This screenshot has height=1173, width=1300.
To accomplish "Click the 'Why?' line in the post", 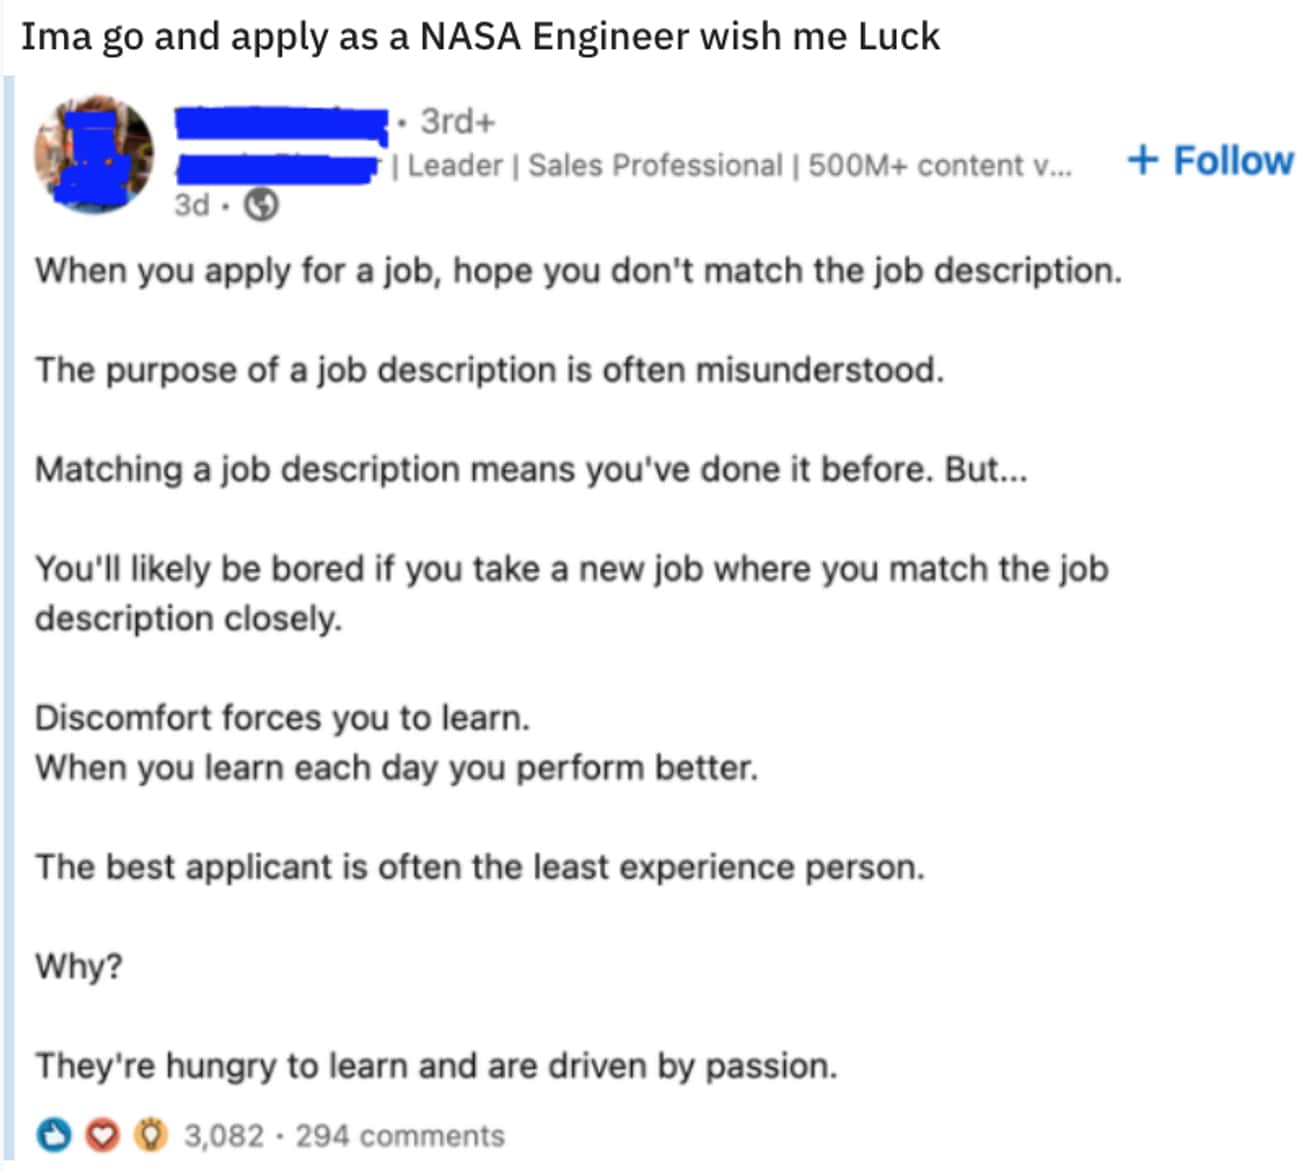I will [x=79, y=966].
